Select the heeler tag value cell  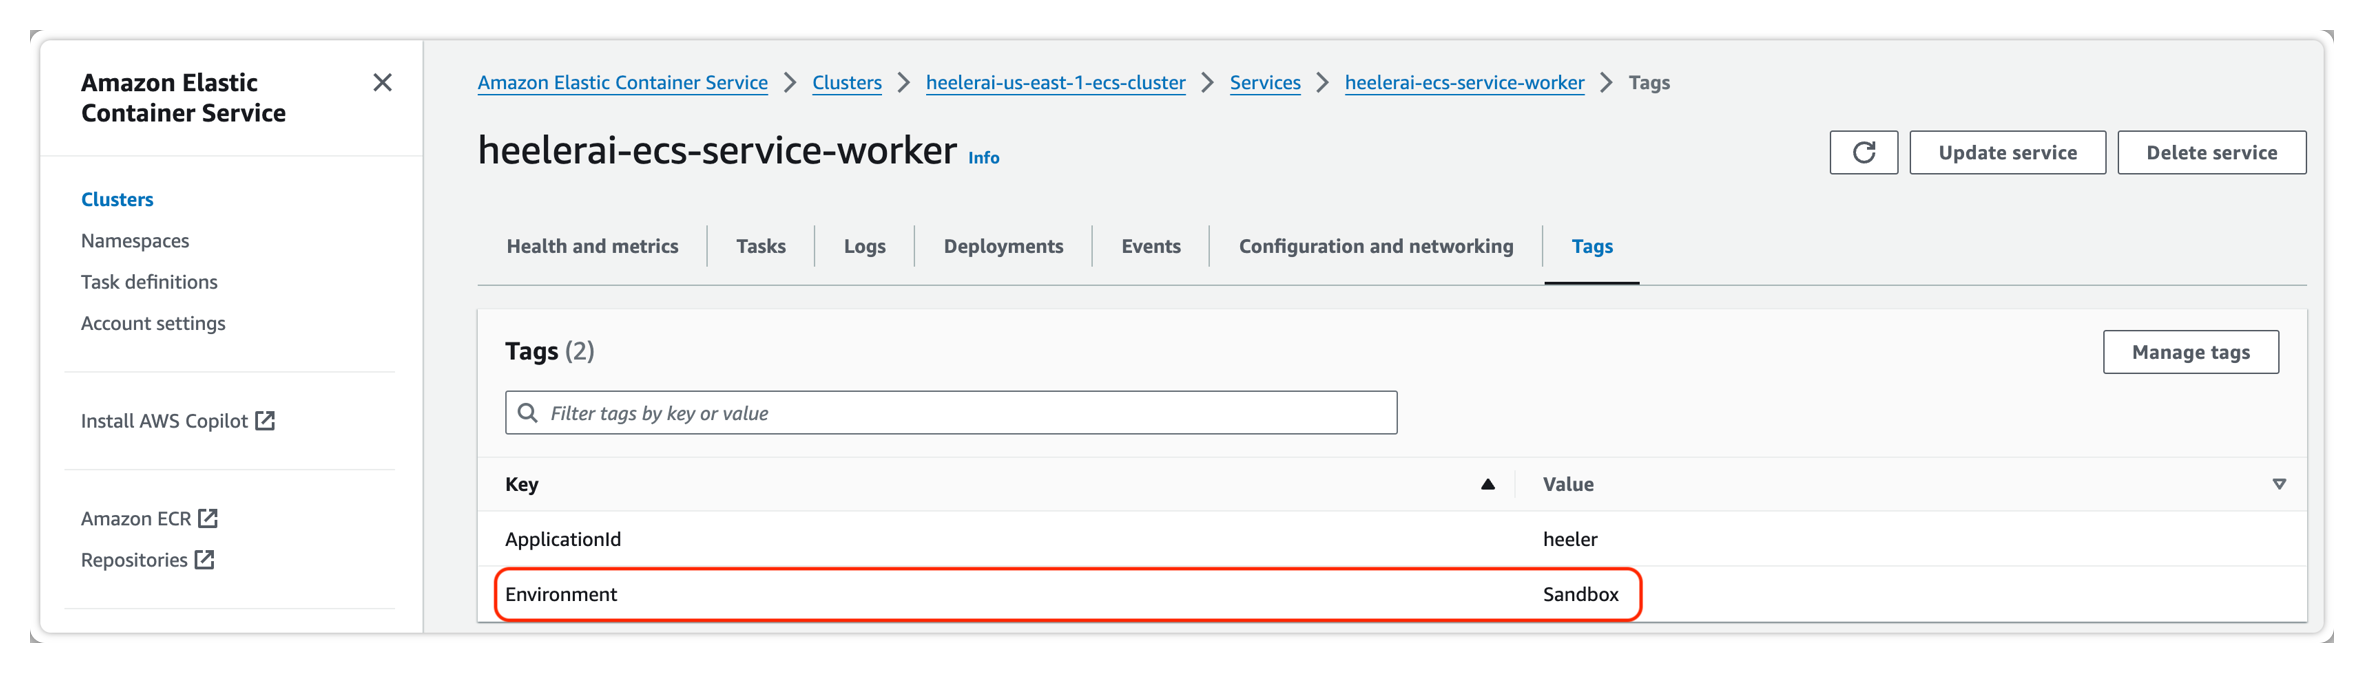(x=1570, y=539)
